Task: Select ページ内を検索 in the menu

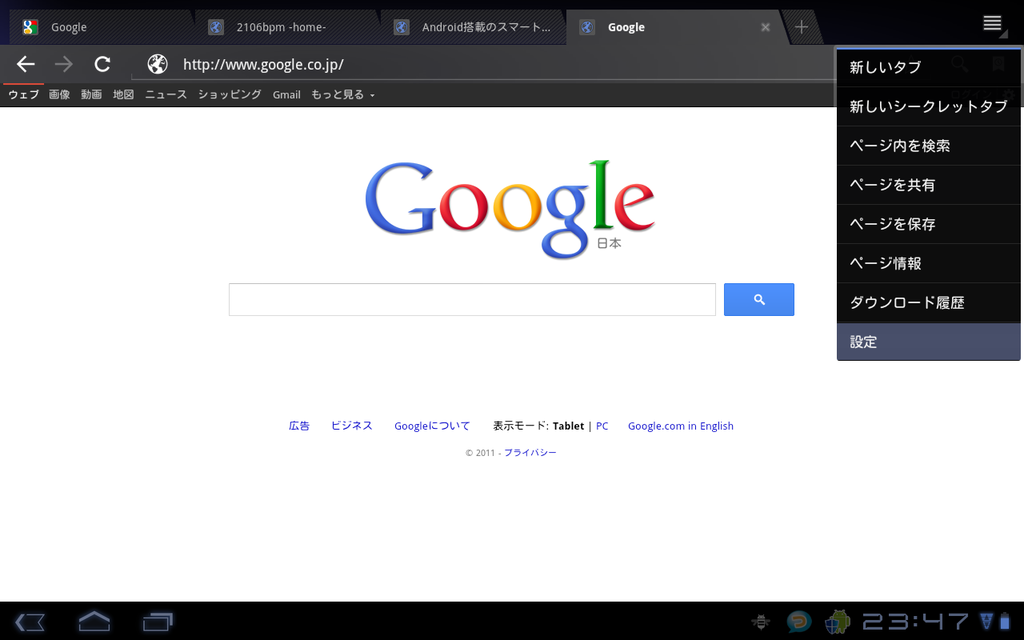Action: 928,146
